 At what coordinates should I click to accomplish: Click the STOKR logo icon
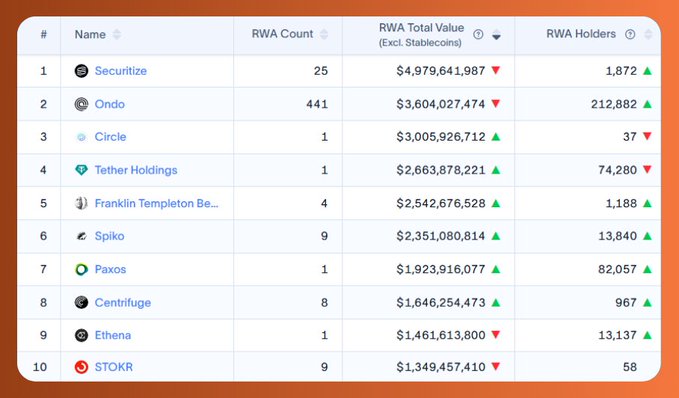click(x=81, y=367)
